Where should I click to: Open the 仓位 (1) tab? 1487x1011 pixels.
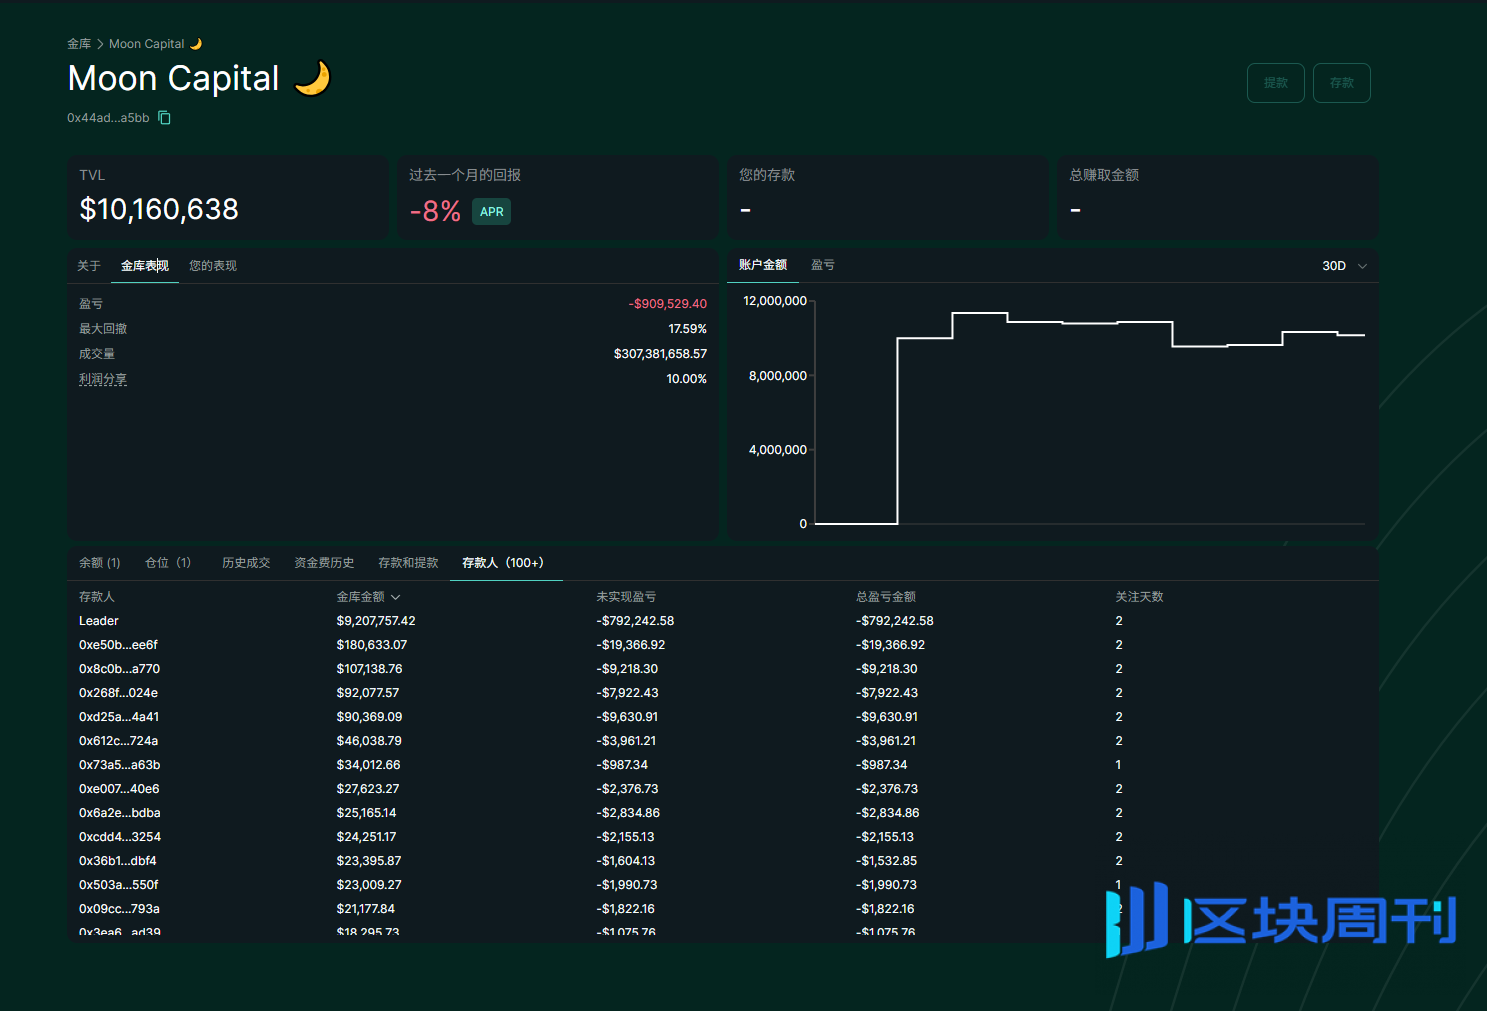pyautogui.click(x=168, y=563)
